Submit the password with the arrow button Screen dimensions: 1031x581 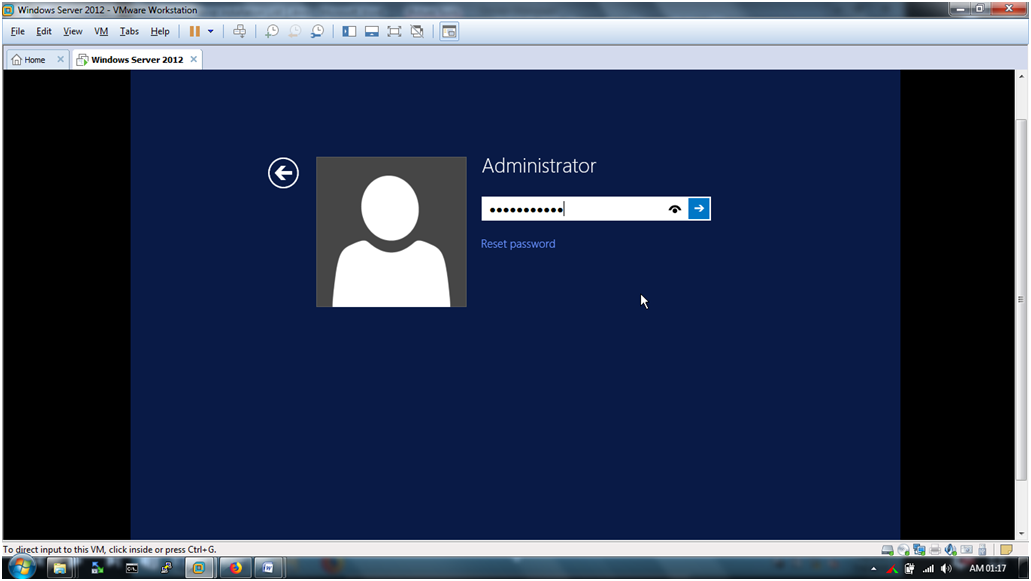699,209
